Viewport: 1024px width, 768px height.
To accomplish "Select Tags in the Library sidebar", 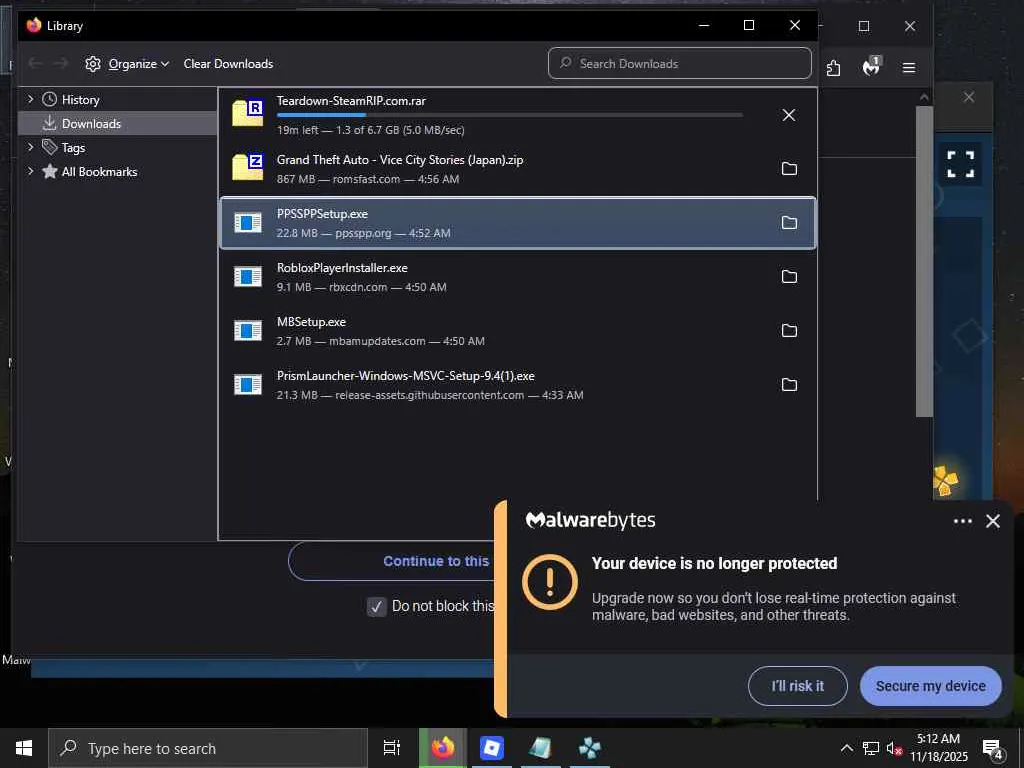I will (117, 148).
